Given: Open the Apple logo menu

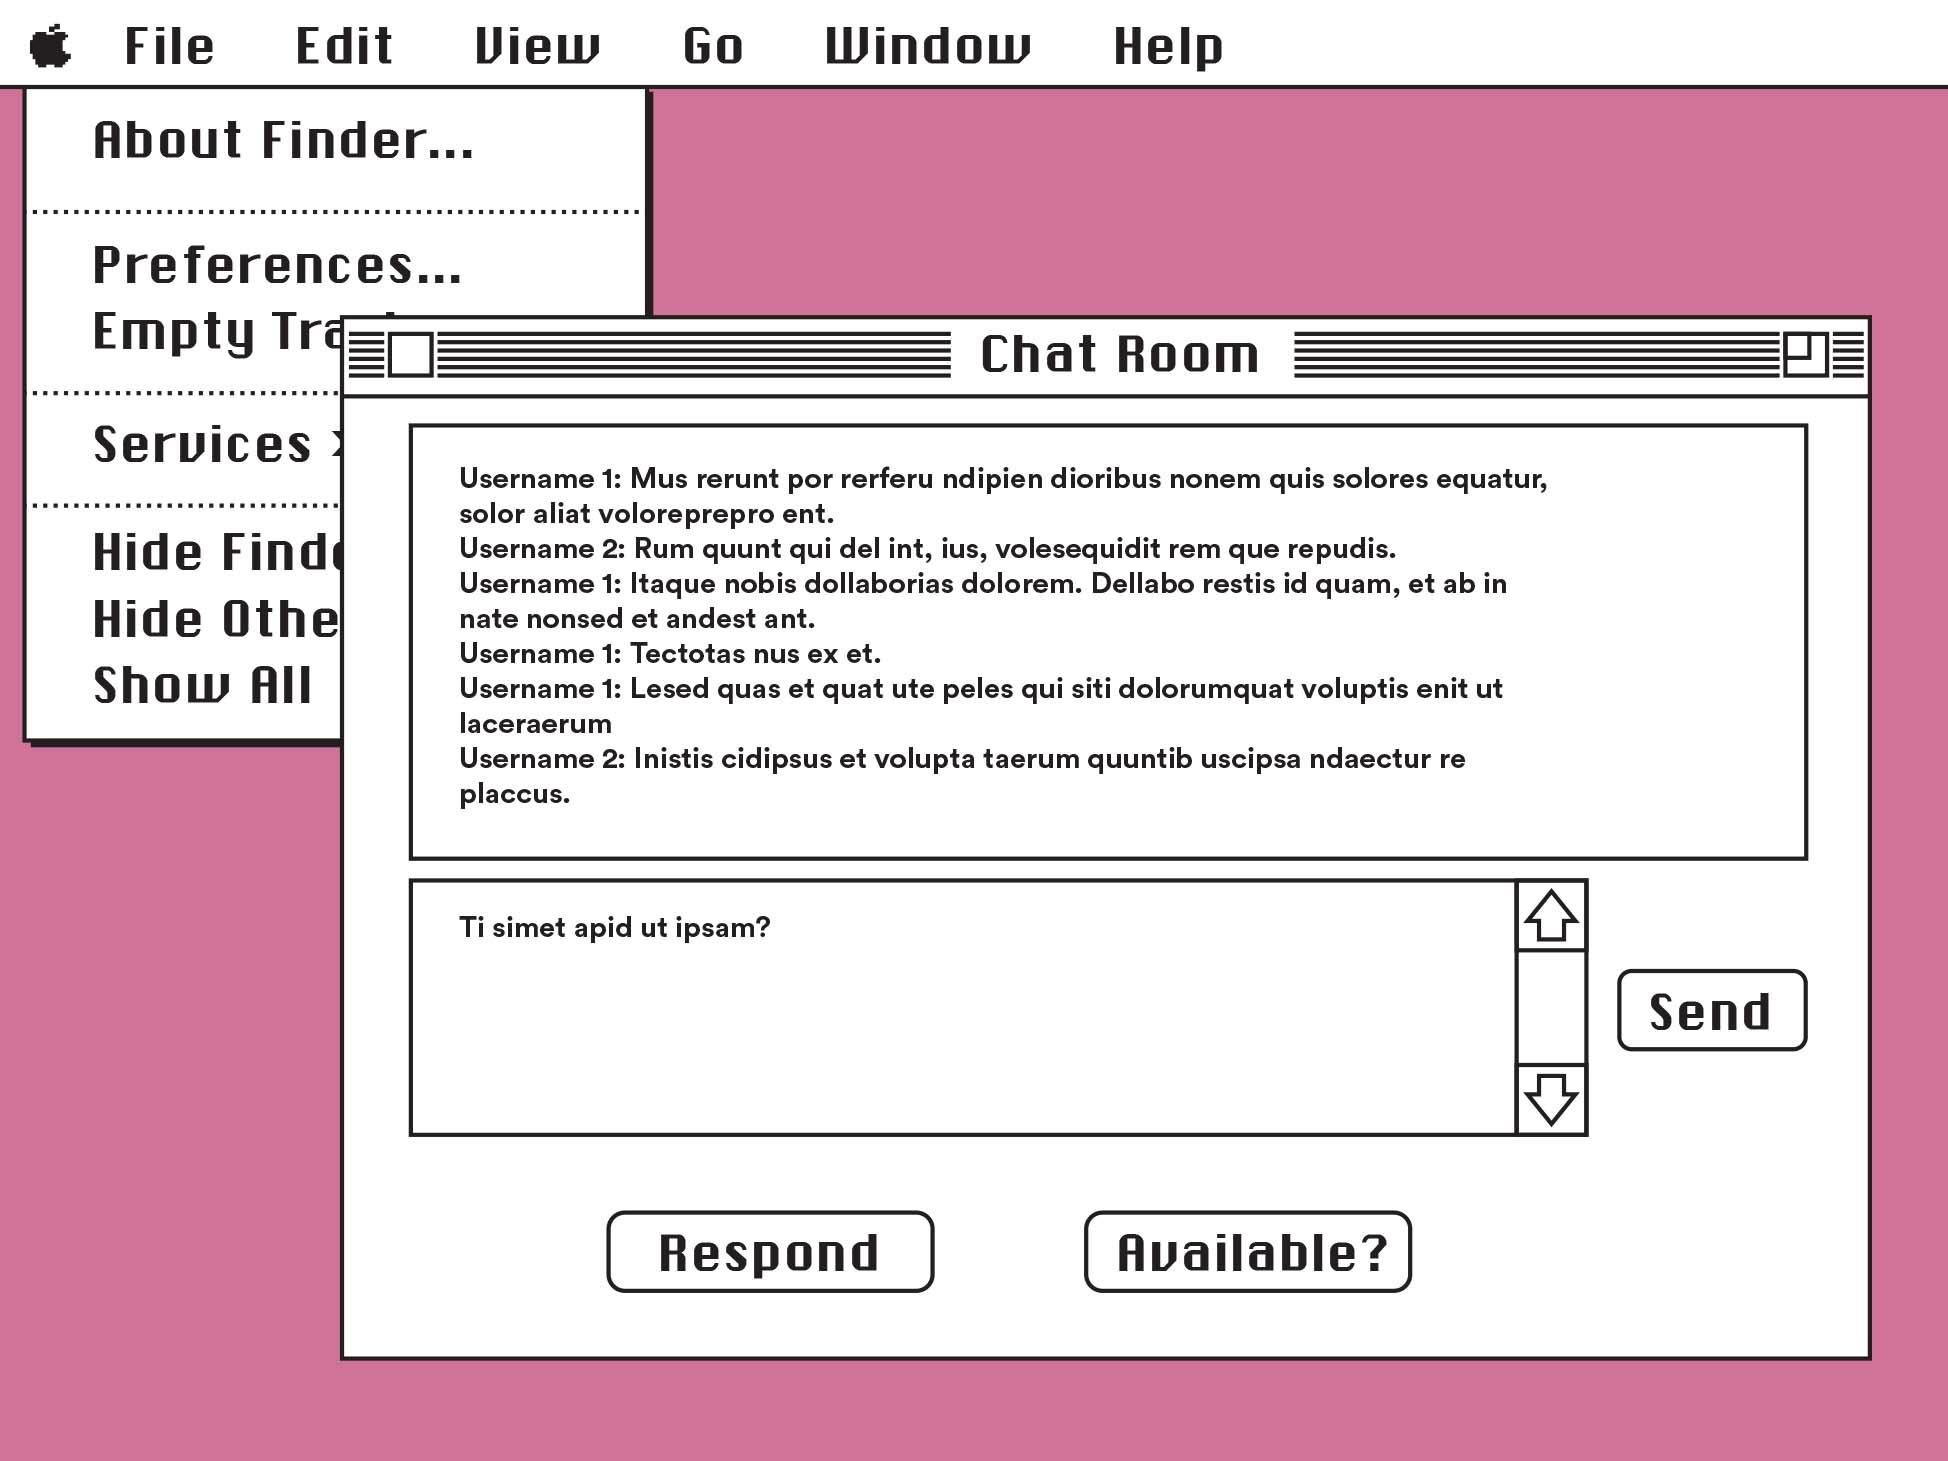Looking at the screenshot, I should [x=50, y=46].
